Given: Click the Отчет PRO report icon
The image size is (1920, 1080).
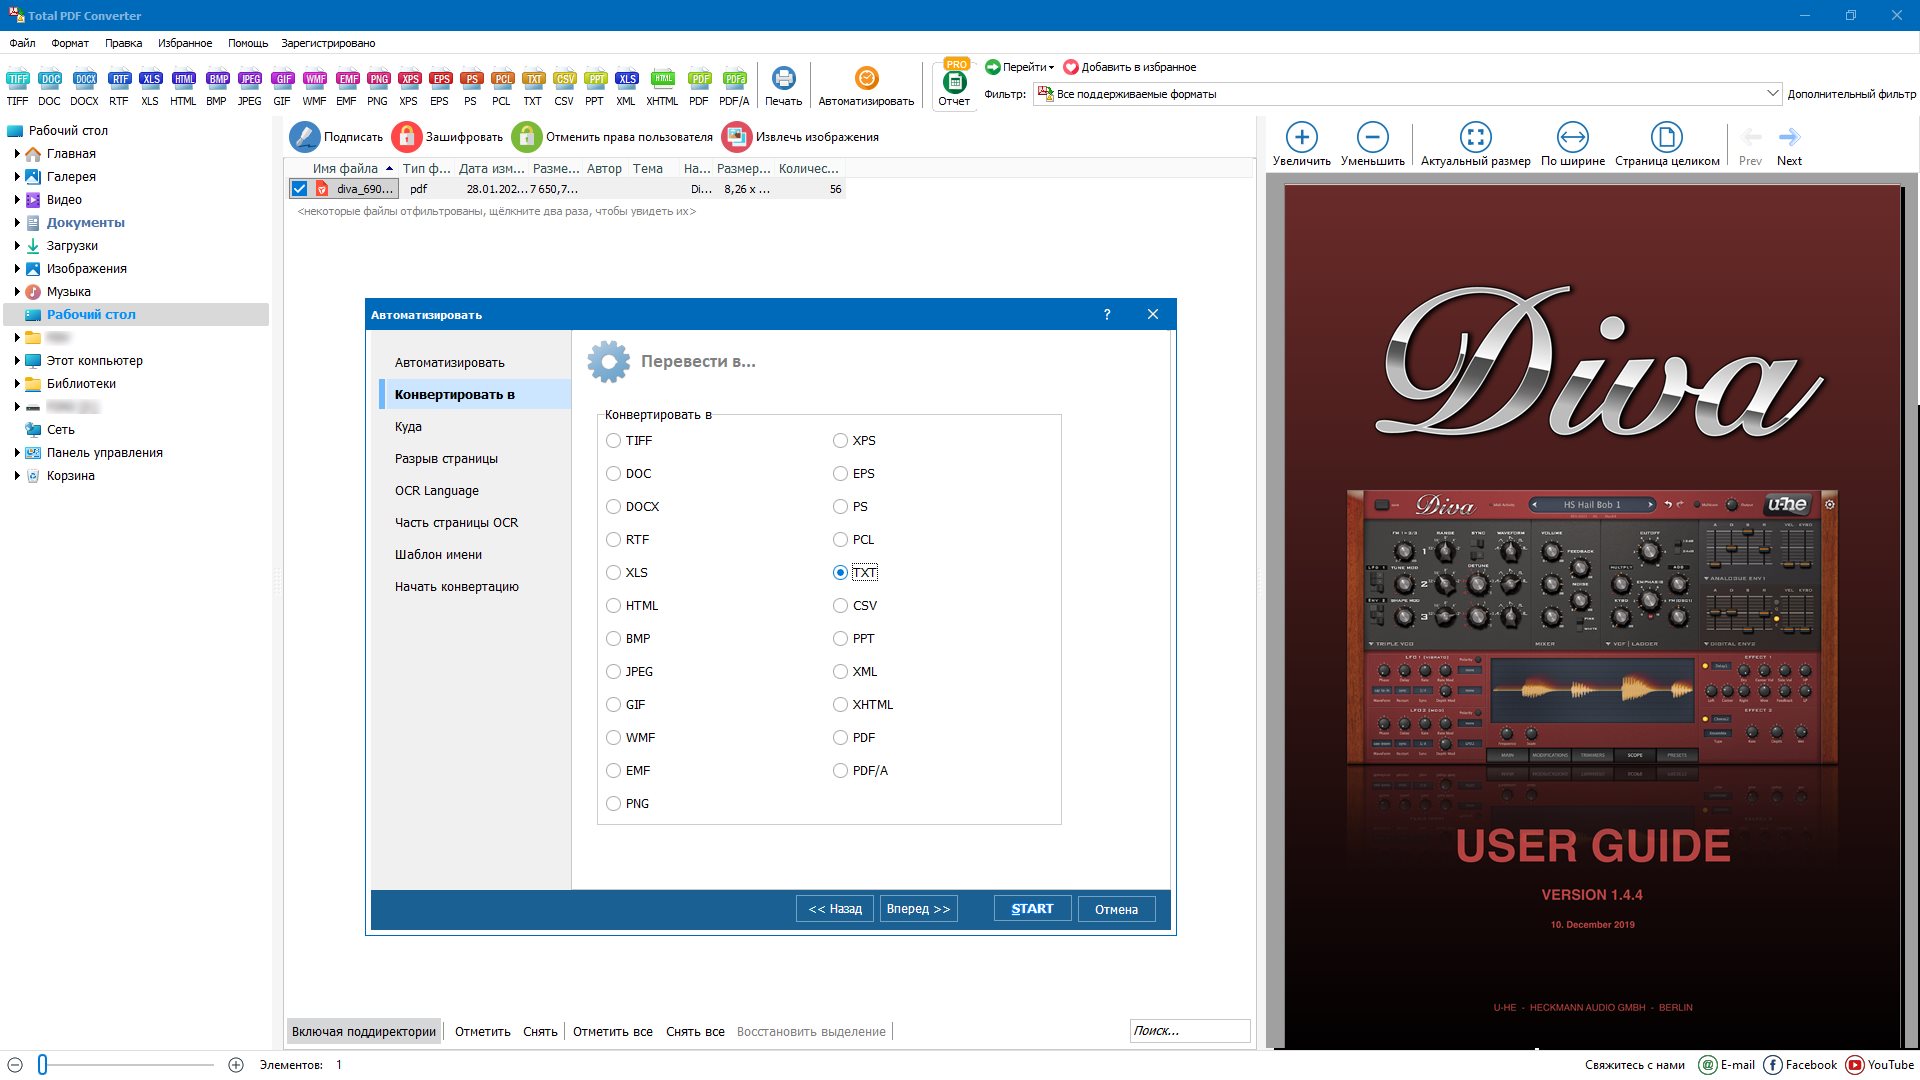Looking at the screenshot, I should point(954,82).
